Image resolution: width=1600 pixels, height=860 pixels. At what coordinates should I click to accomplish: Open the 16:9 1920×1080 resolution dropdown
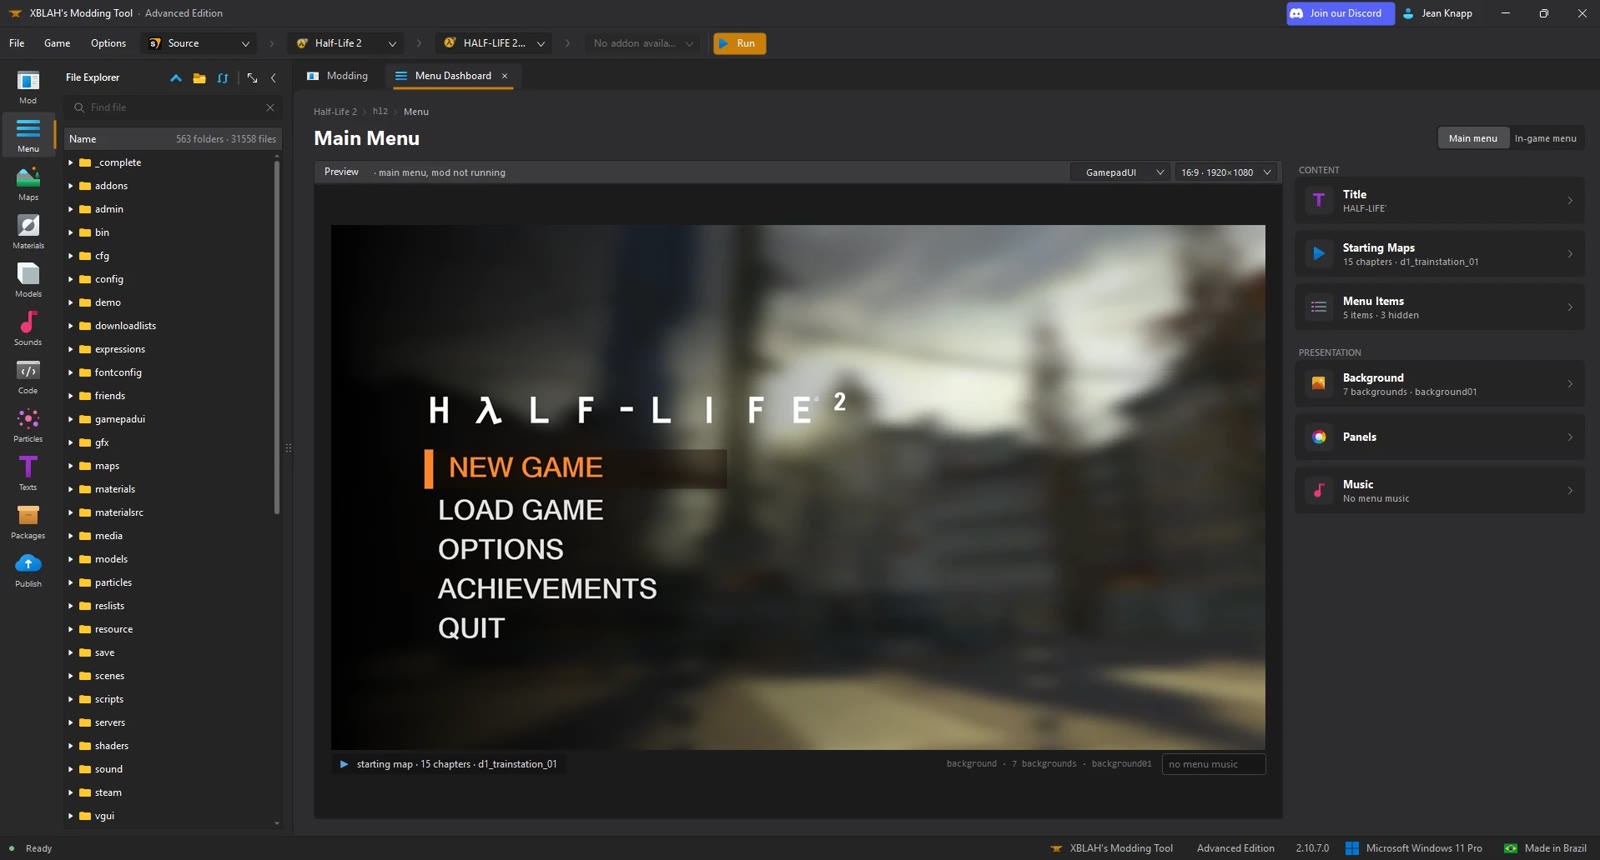point(1226,172)
